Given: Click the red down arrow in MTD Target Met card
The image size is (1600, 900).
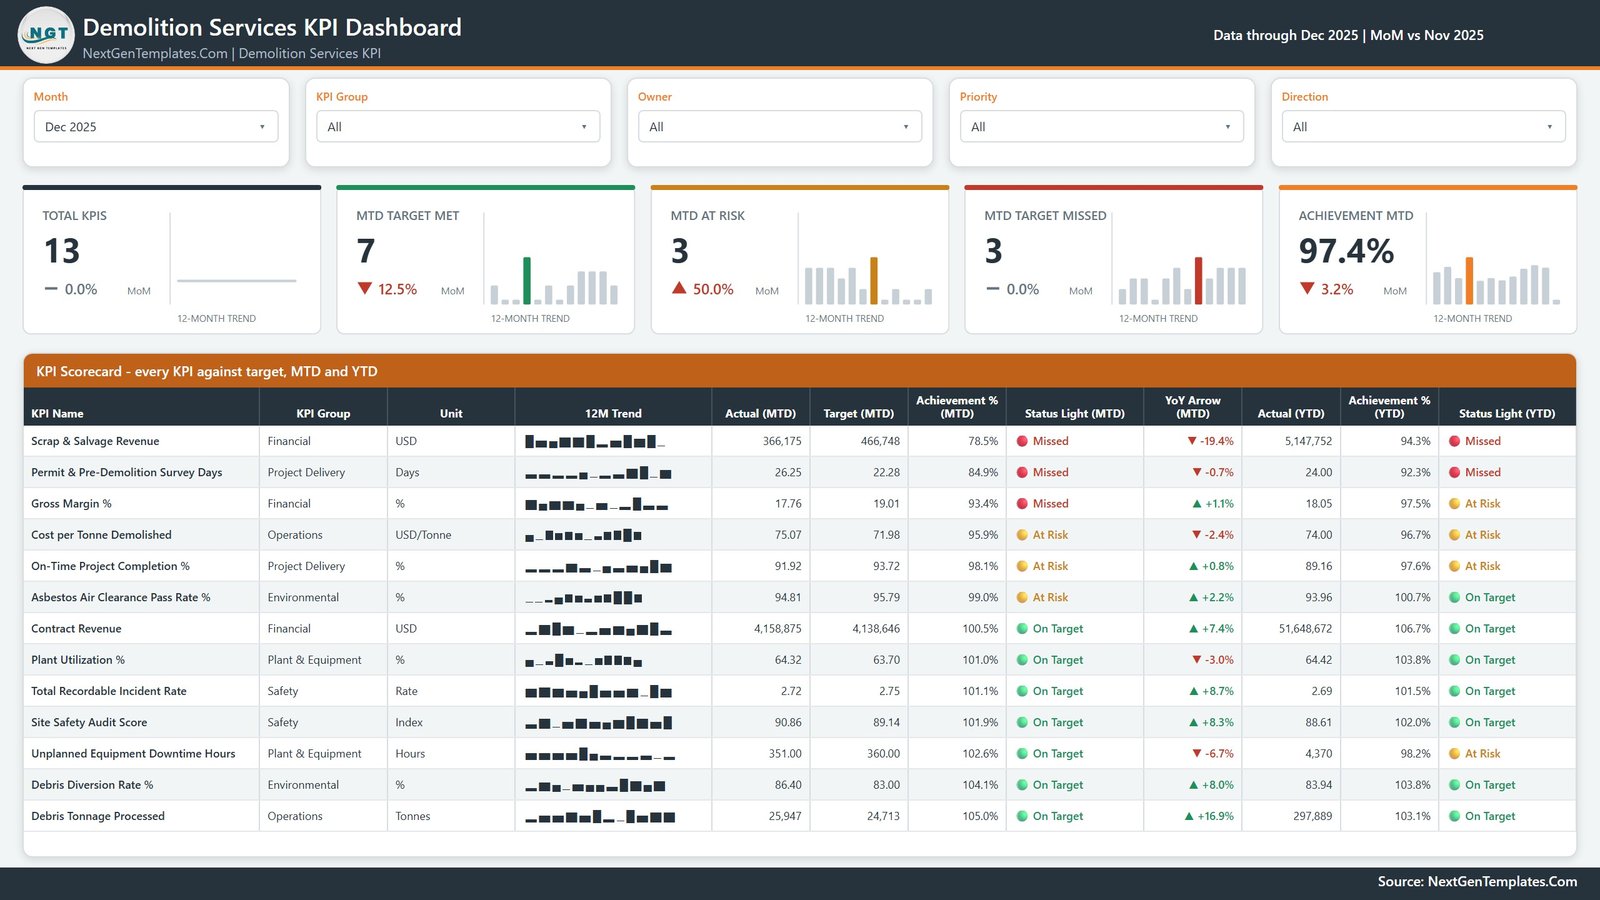Looking at the screenshot, I should tap(364, 288).
